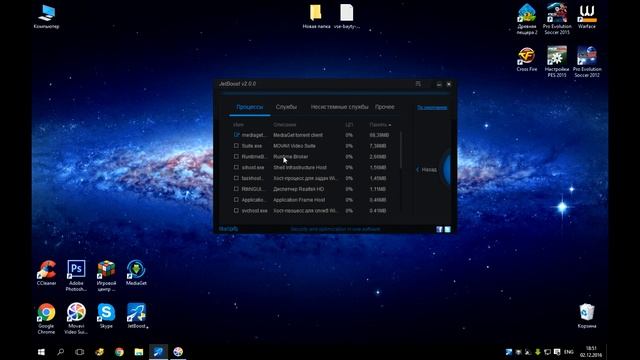Open Pro Evolution Soccer 2012 shortcut
Screen dimensions: 640x360
[587, 62]
